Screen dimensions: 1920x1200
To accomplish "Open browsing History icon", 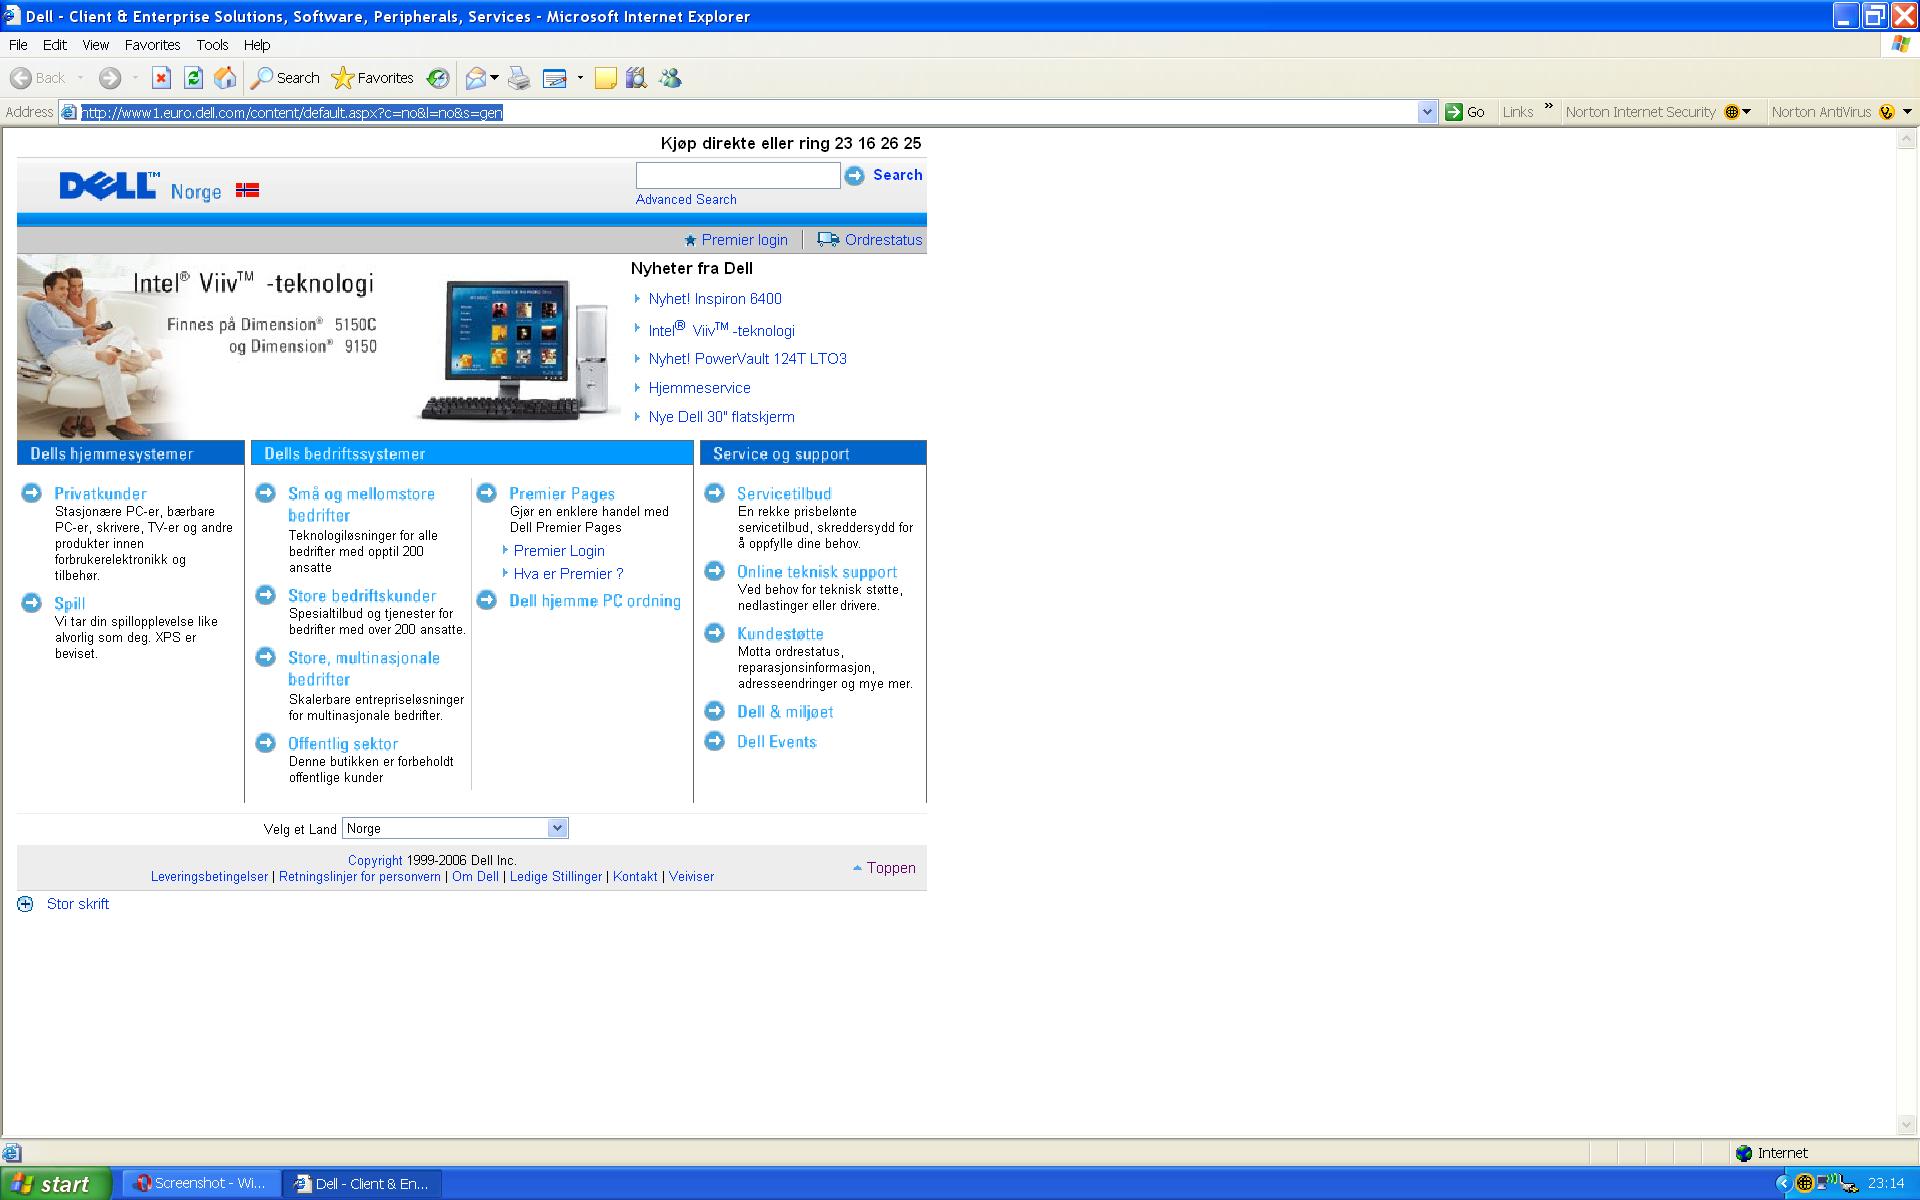I will (438, 78).
